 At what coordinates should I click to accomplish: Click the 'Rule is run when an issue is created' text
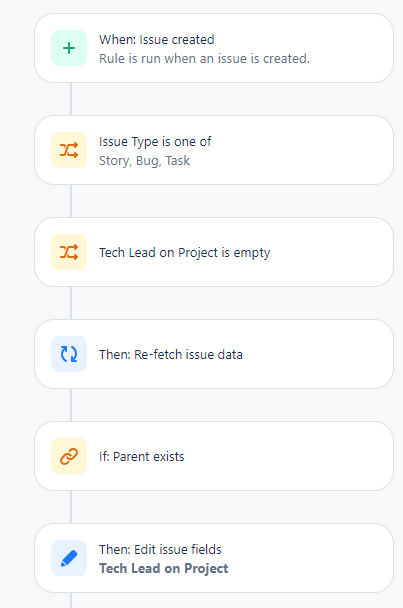click(x=204, y=59)
